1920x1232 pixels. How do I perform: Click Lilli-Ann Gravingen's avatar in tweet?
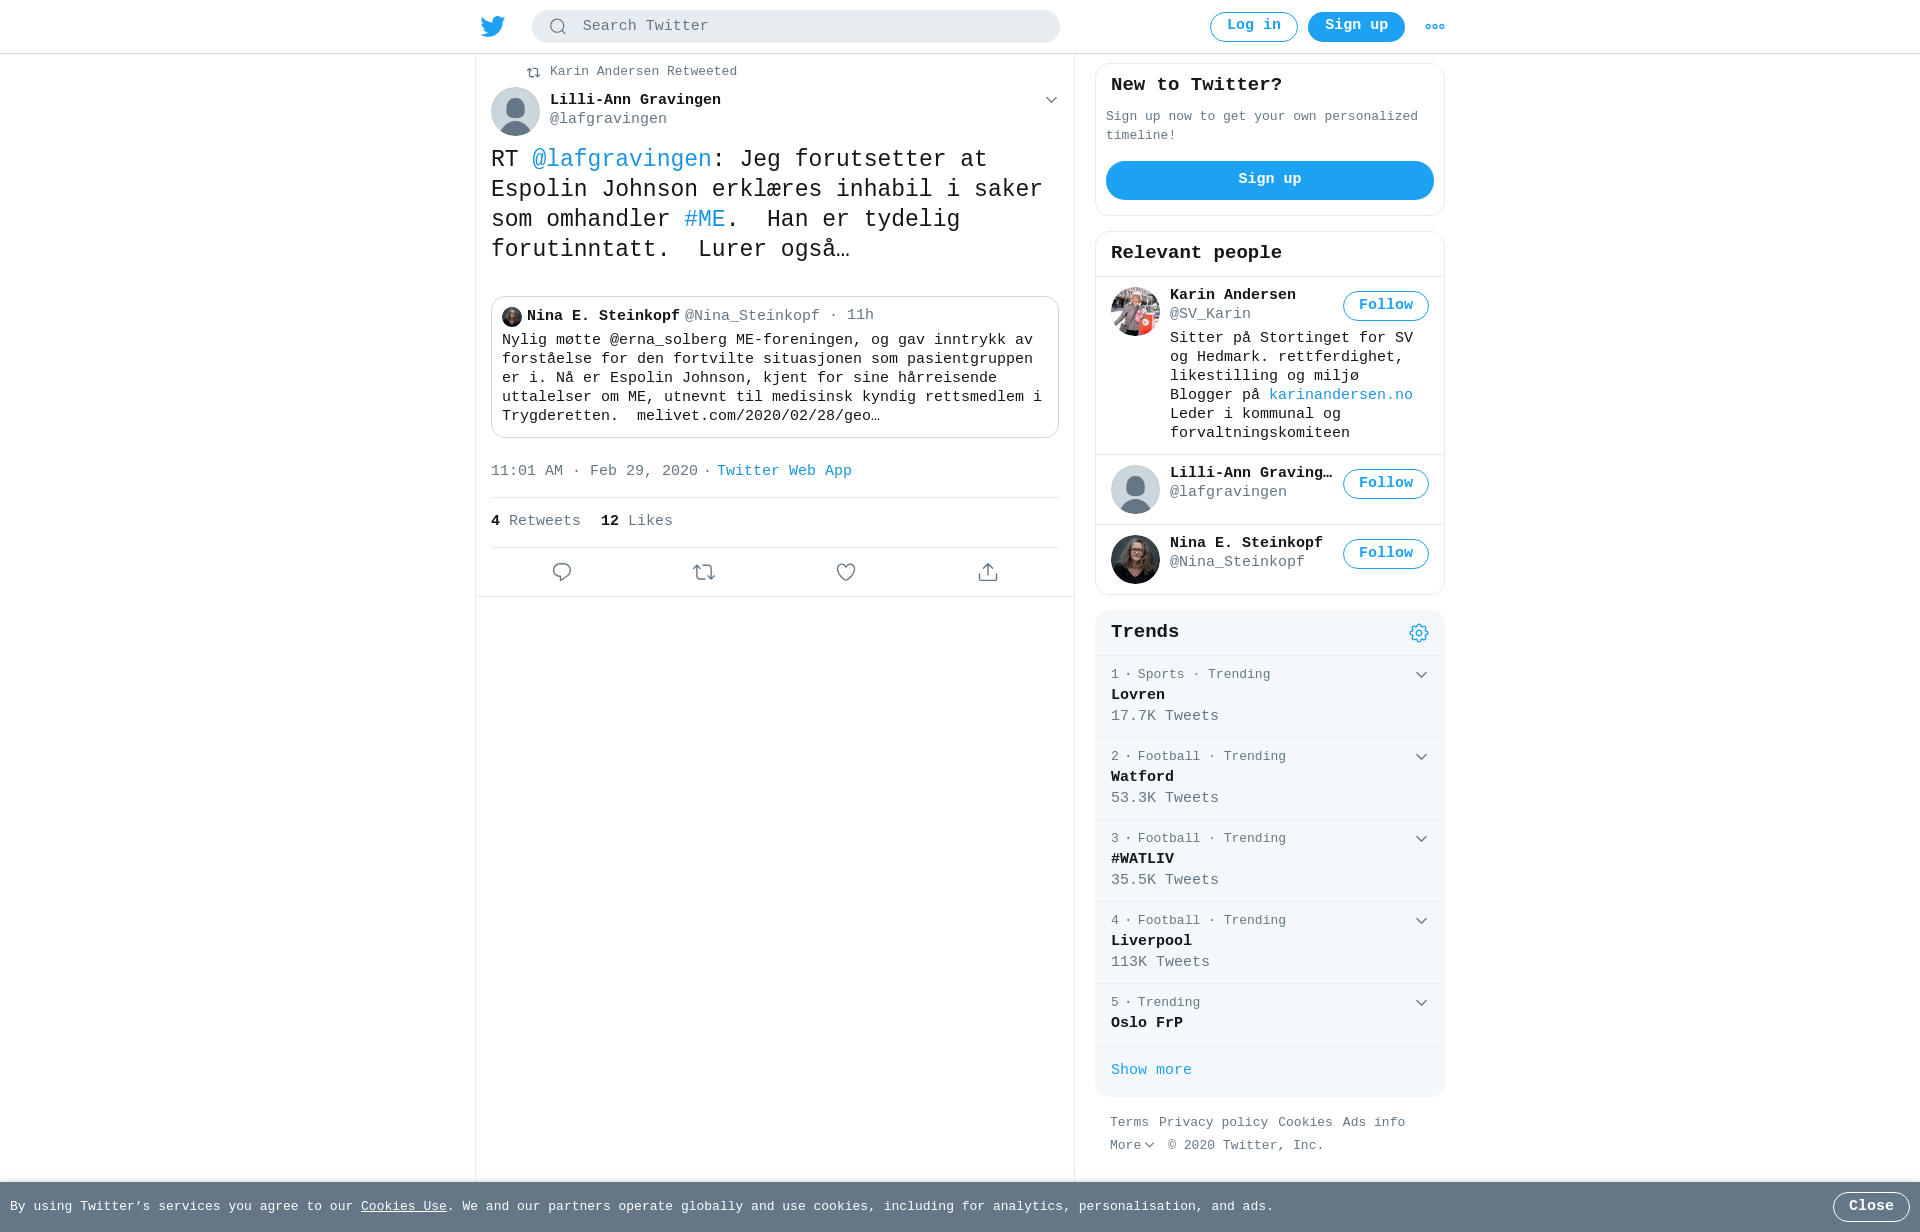[x=515, y=111]
